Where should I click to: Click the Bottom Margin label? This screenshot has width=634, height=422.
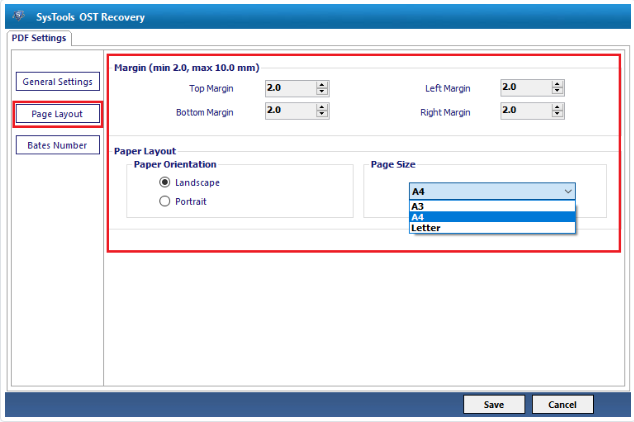click(x=205, y=112)
